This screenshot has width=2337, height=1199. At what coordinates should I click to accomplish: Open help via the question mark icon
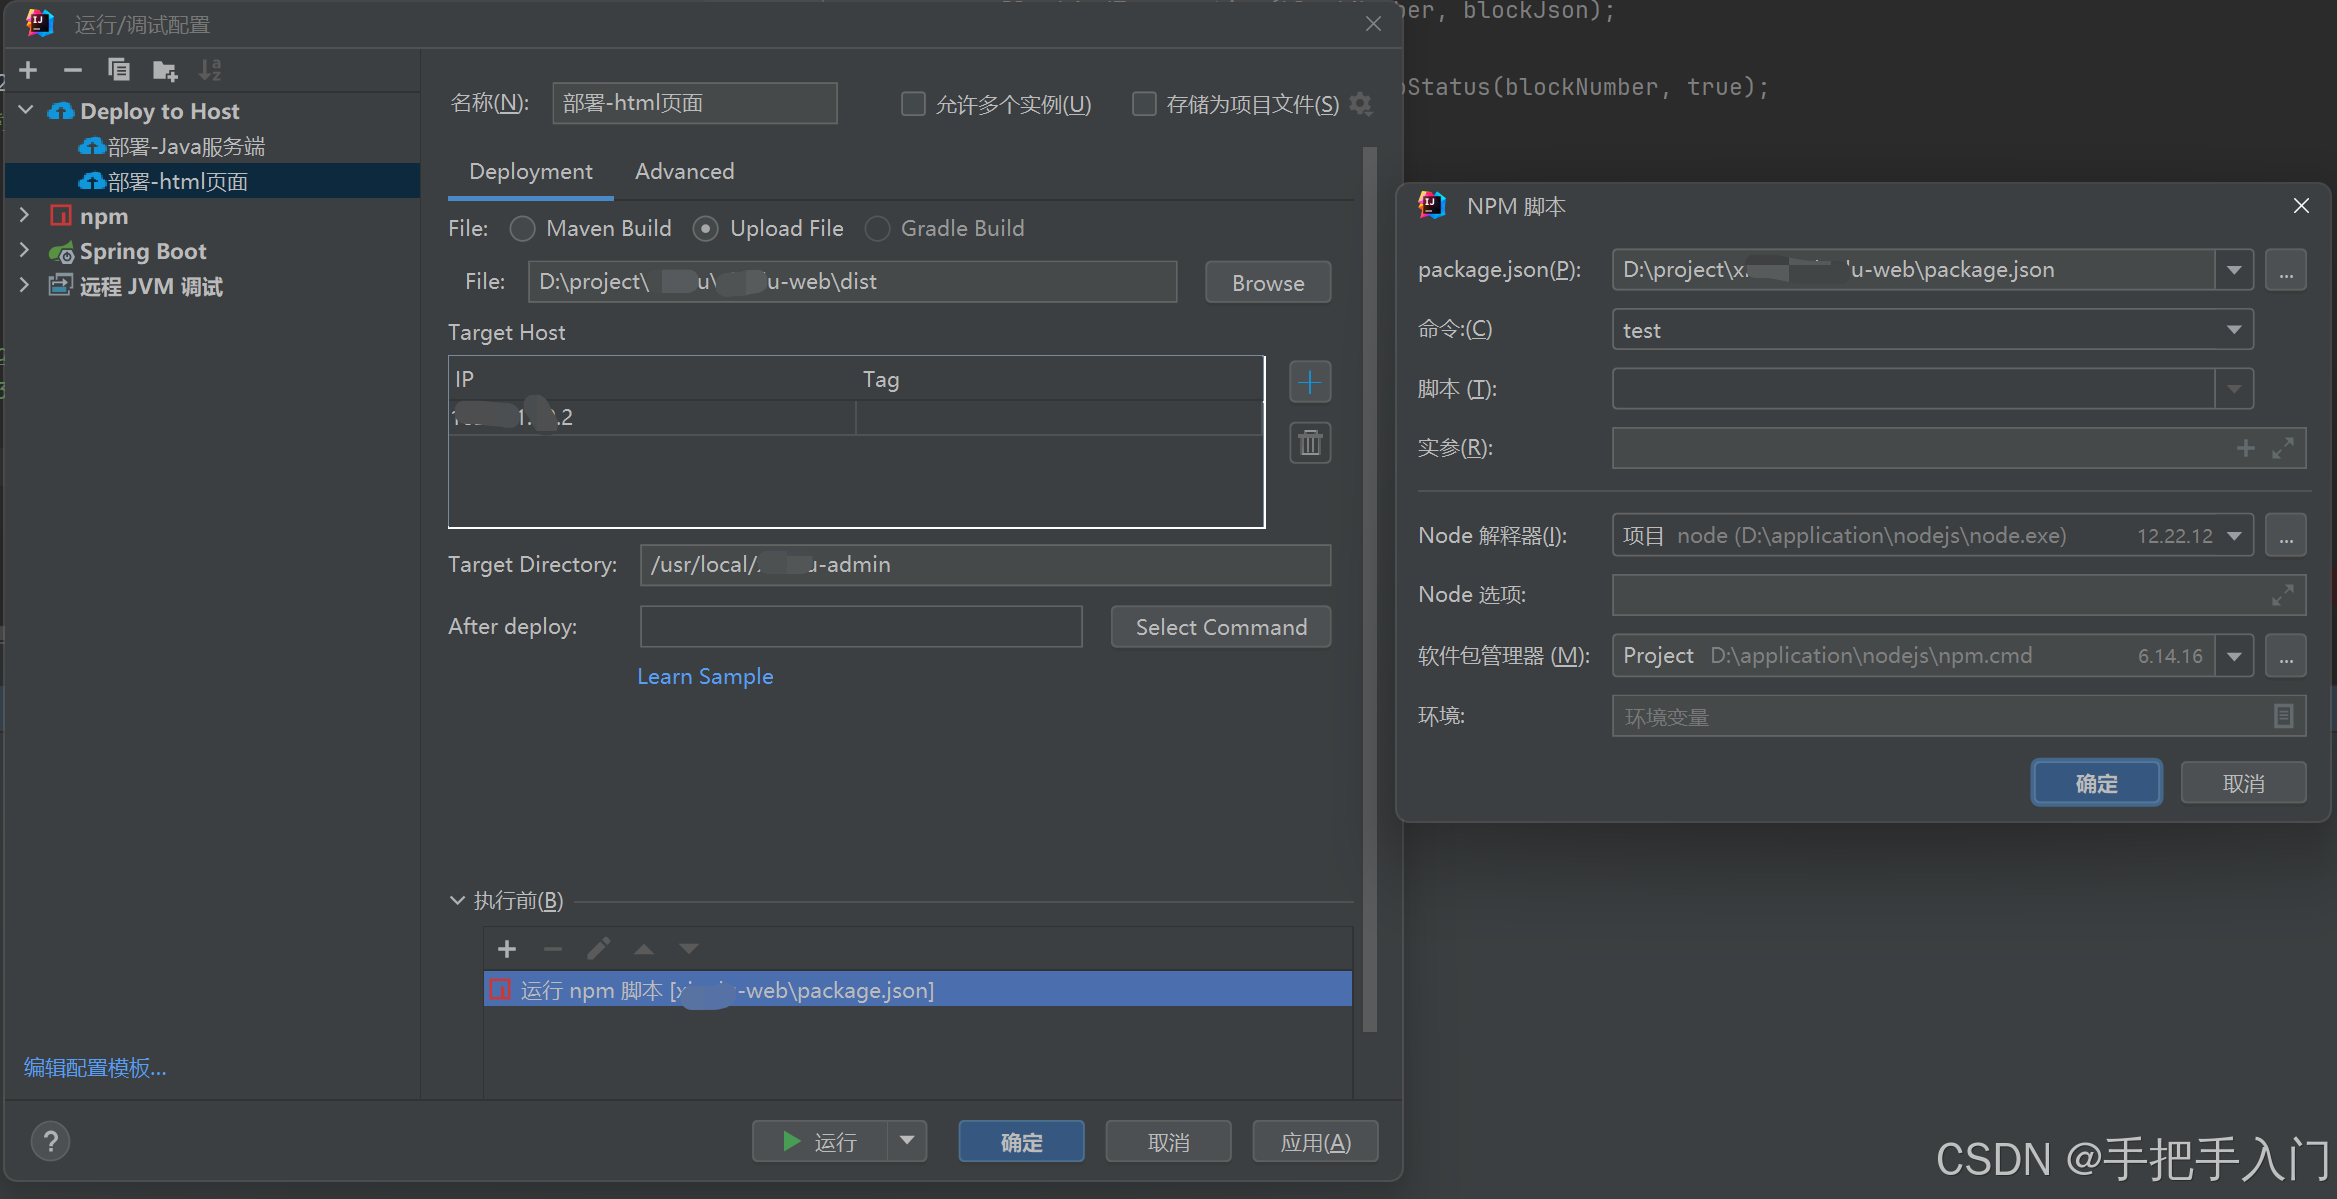50,1140
